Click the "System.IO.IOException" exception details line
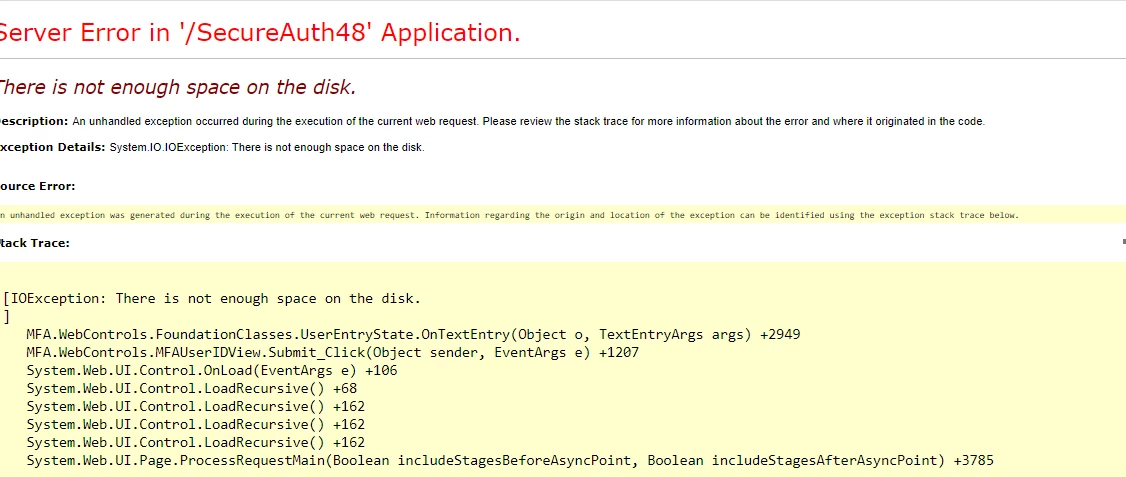Viewport: 1126px width, 477px height. click(x=213, y=147)
